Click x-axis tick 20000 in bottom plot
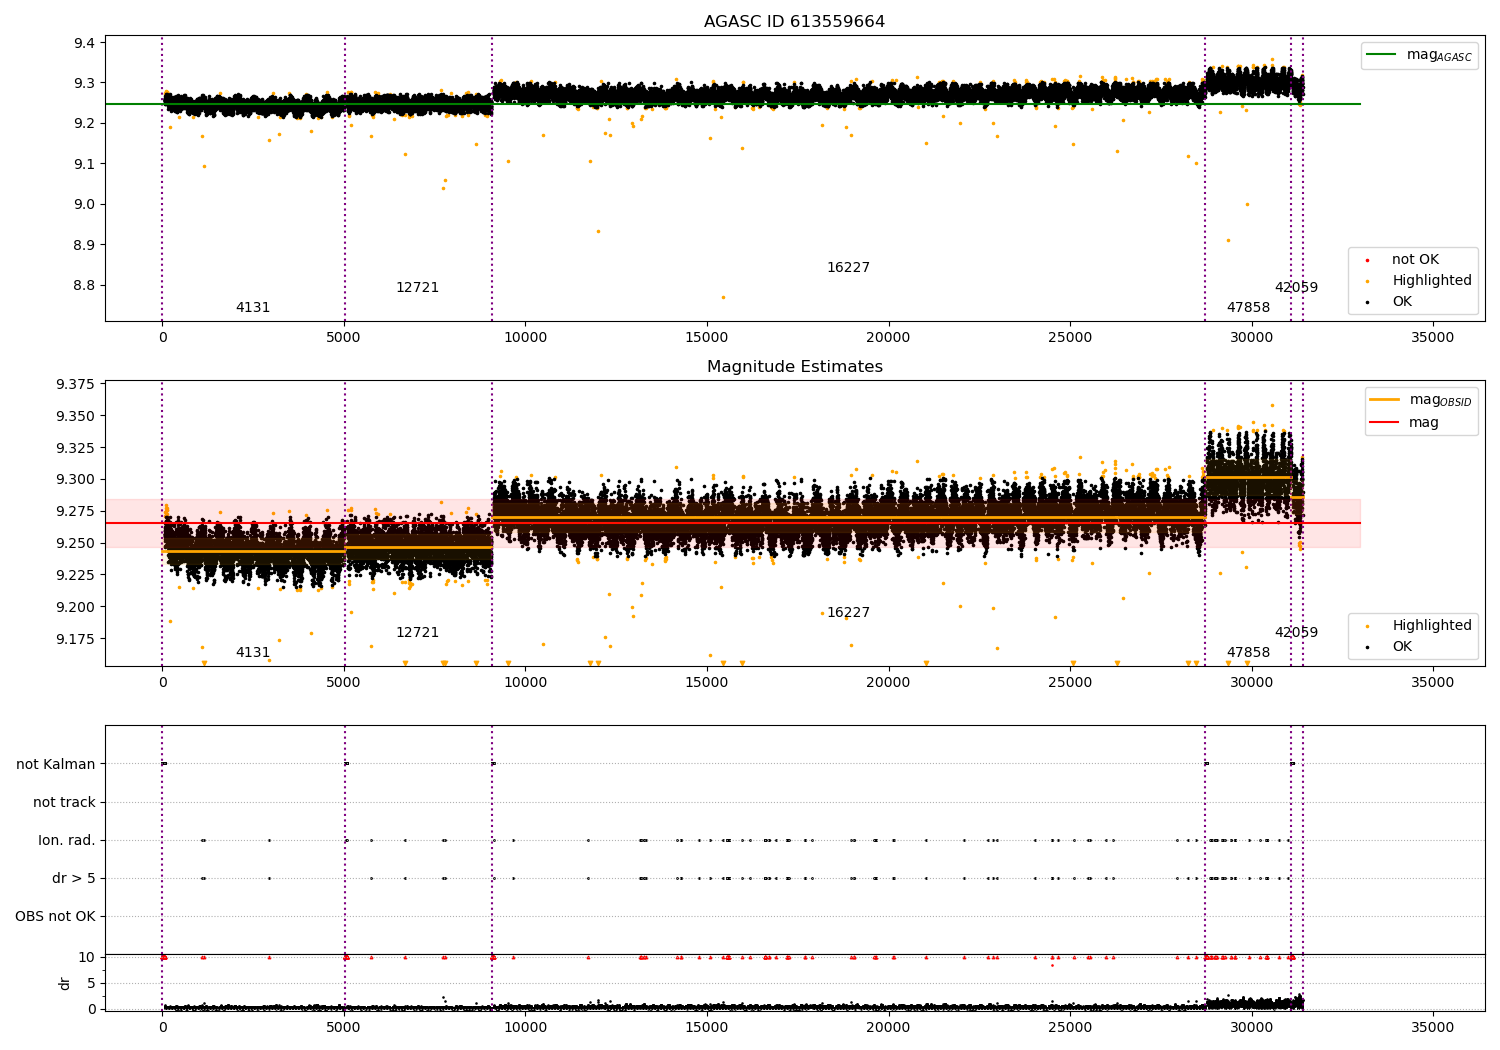Screen dimensions: 1500x1050 coord(888,1027)
